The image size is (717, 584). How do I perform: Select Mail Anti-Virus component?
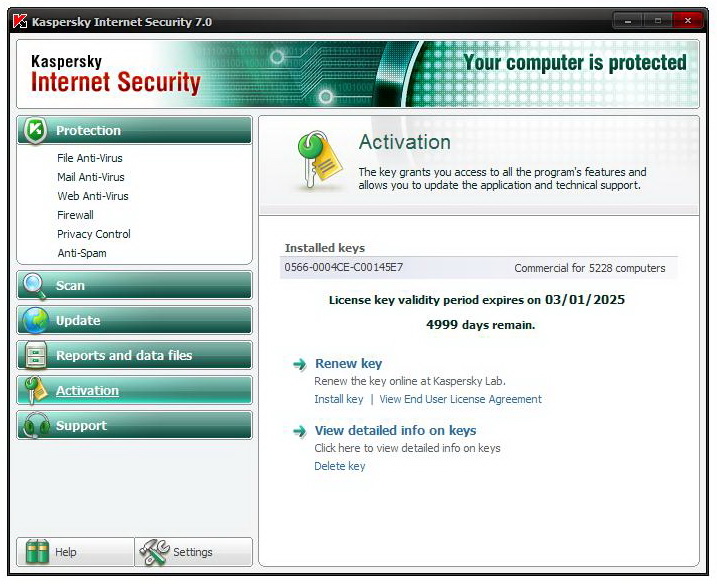tap(91, 177)
